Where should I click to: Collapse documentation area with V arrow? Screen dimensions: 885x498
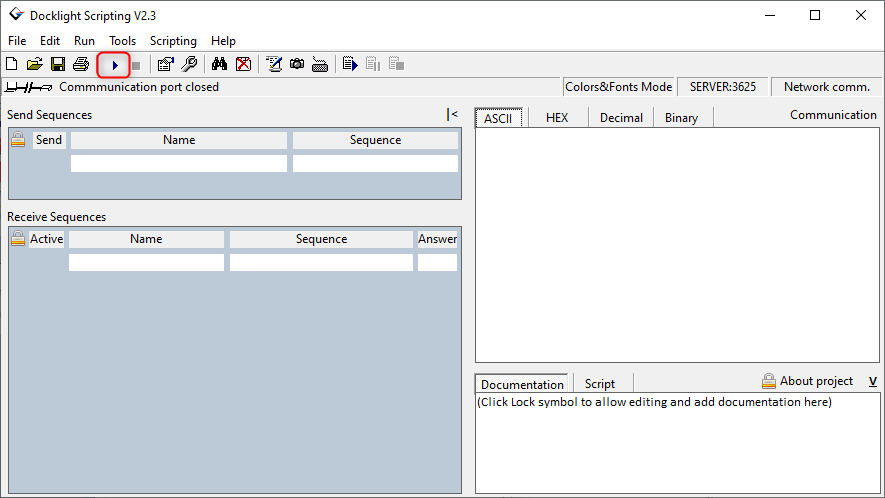[x=873, y=382]
